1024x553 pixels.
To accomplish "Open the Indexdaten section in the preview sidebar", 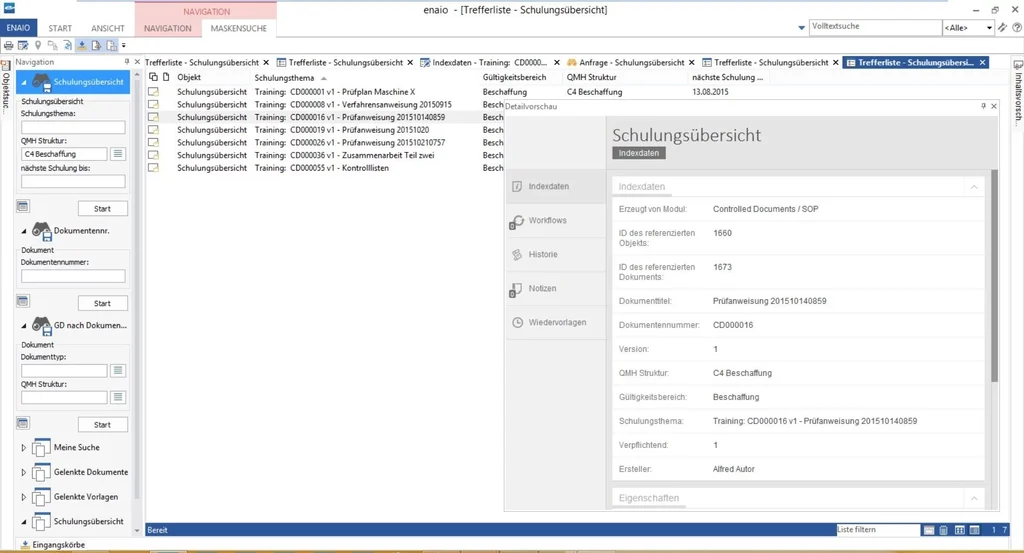I will pos(556,187).
